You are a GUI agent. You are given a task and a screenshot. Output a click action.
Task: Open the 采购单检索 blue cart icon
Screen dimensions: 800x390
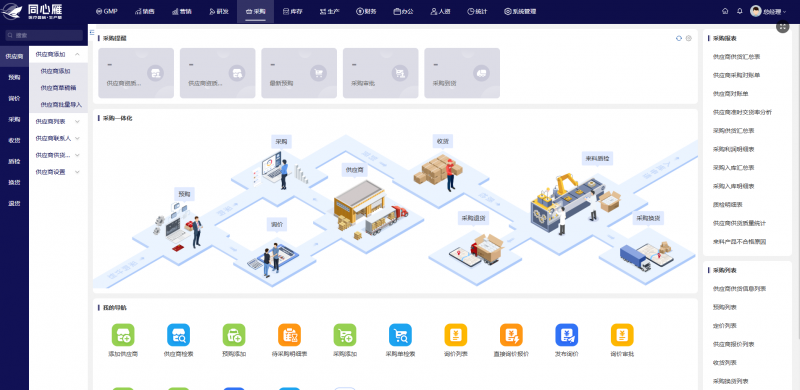click(401, 335)
